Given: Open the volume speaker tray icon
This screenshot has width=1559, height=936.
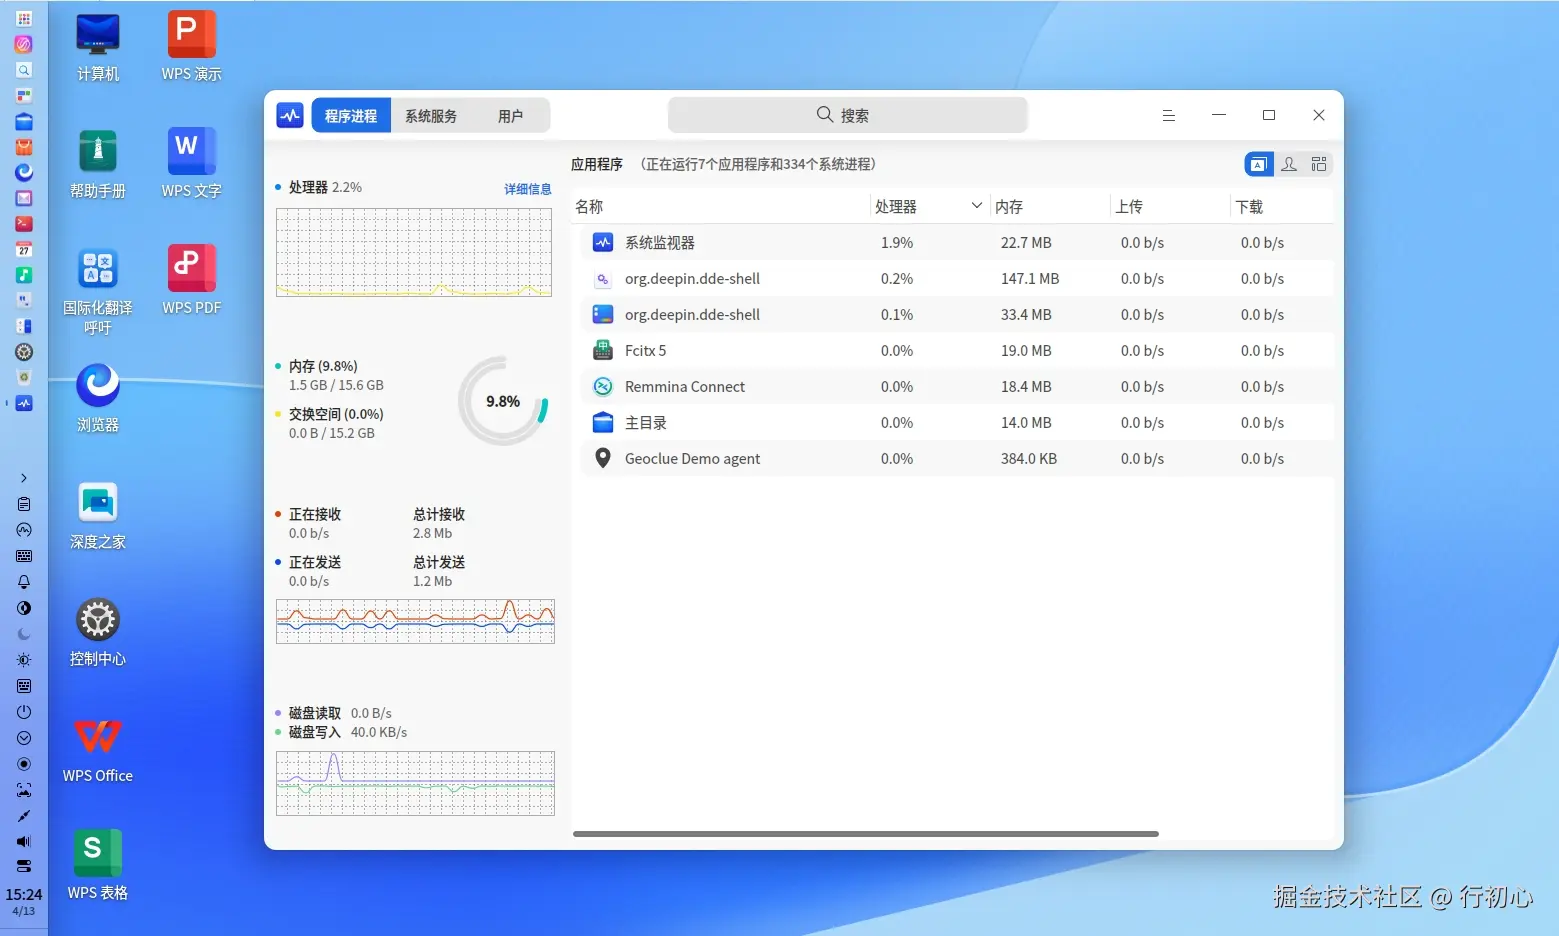Looking at the screenshot, I should point(24,841).
